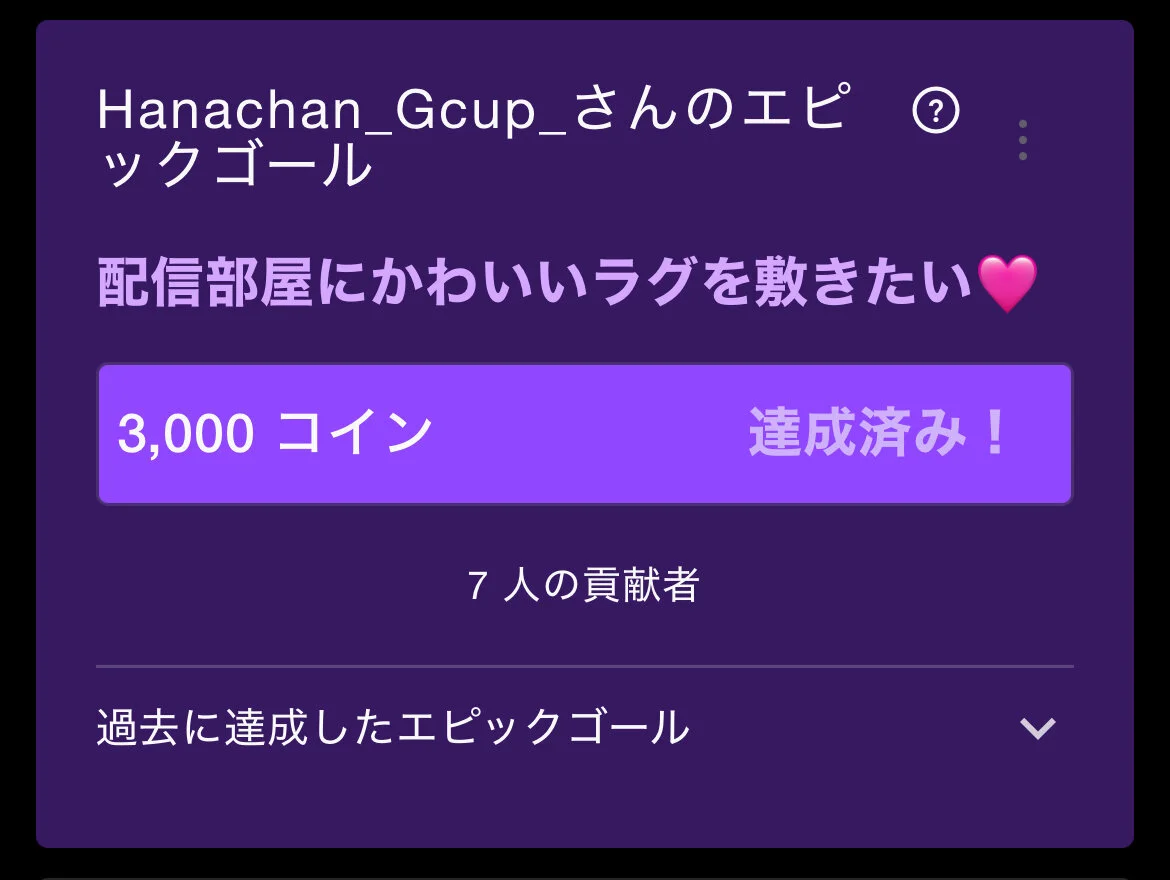The image size is (1170, 880).
Task: View the 7 人の貢献者 contributors list
Action: 584,584
